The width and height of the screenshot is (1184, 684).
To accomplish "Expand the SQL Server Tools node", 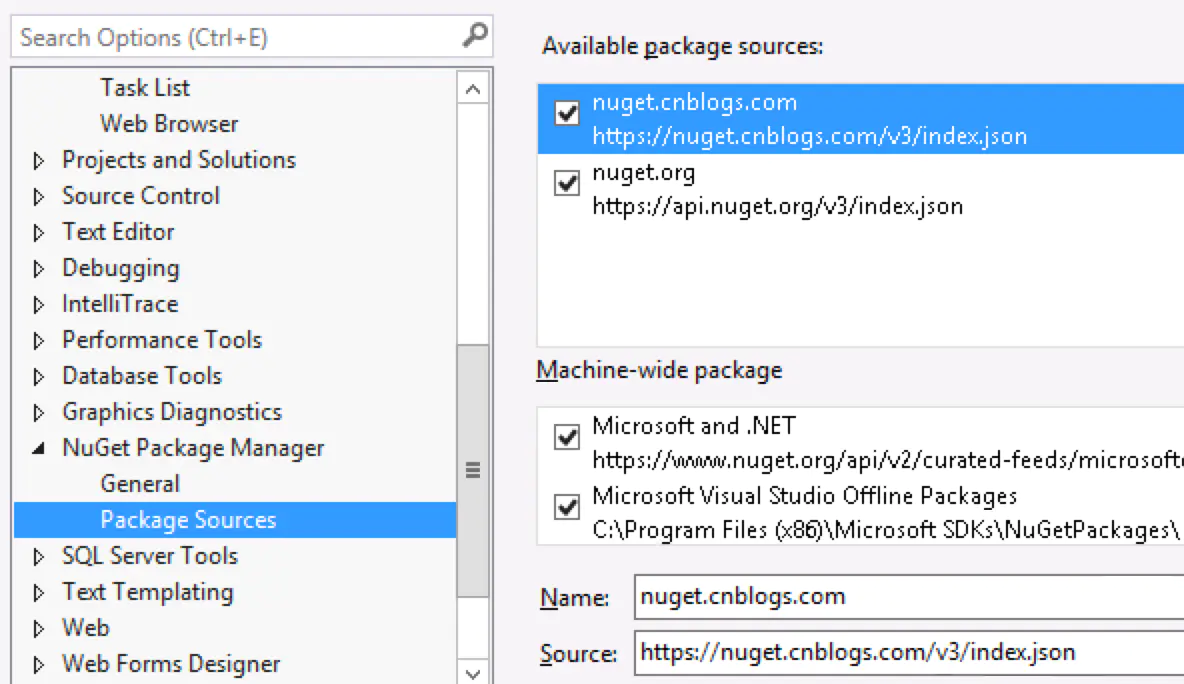I will click(x=39, y=557).
